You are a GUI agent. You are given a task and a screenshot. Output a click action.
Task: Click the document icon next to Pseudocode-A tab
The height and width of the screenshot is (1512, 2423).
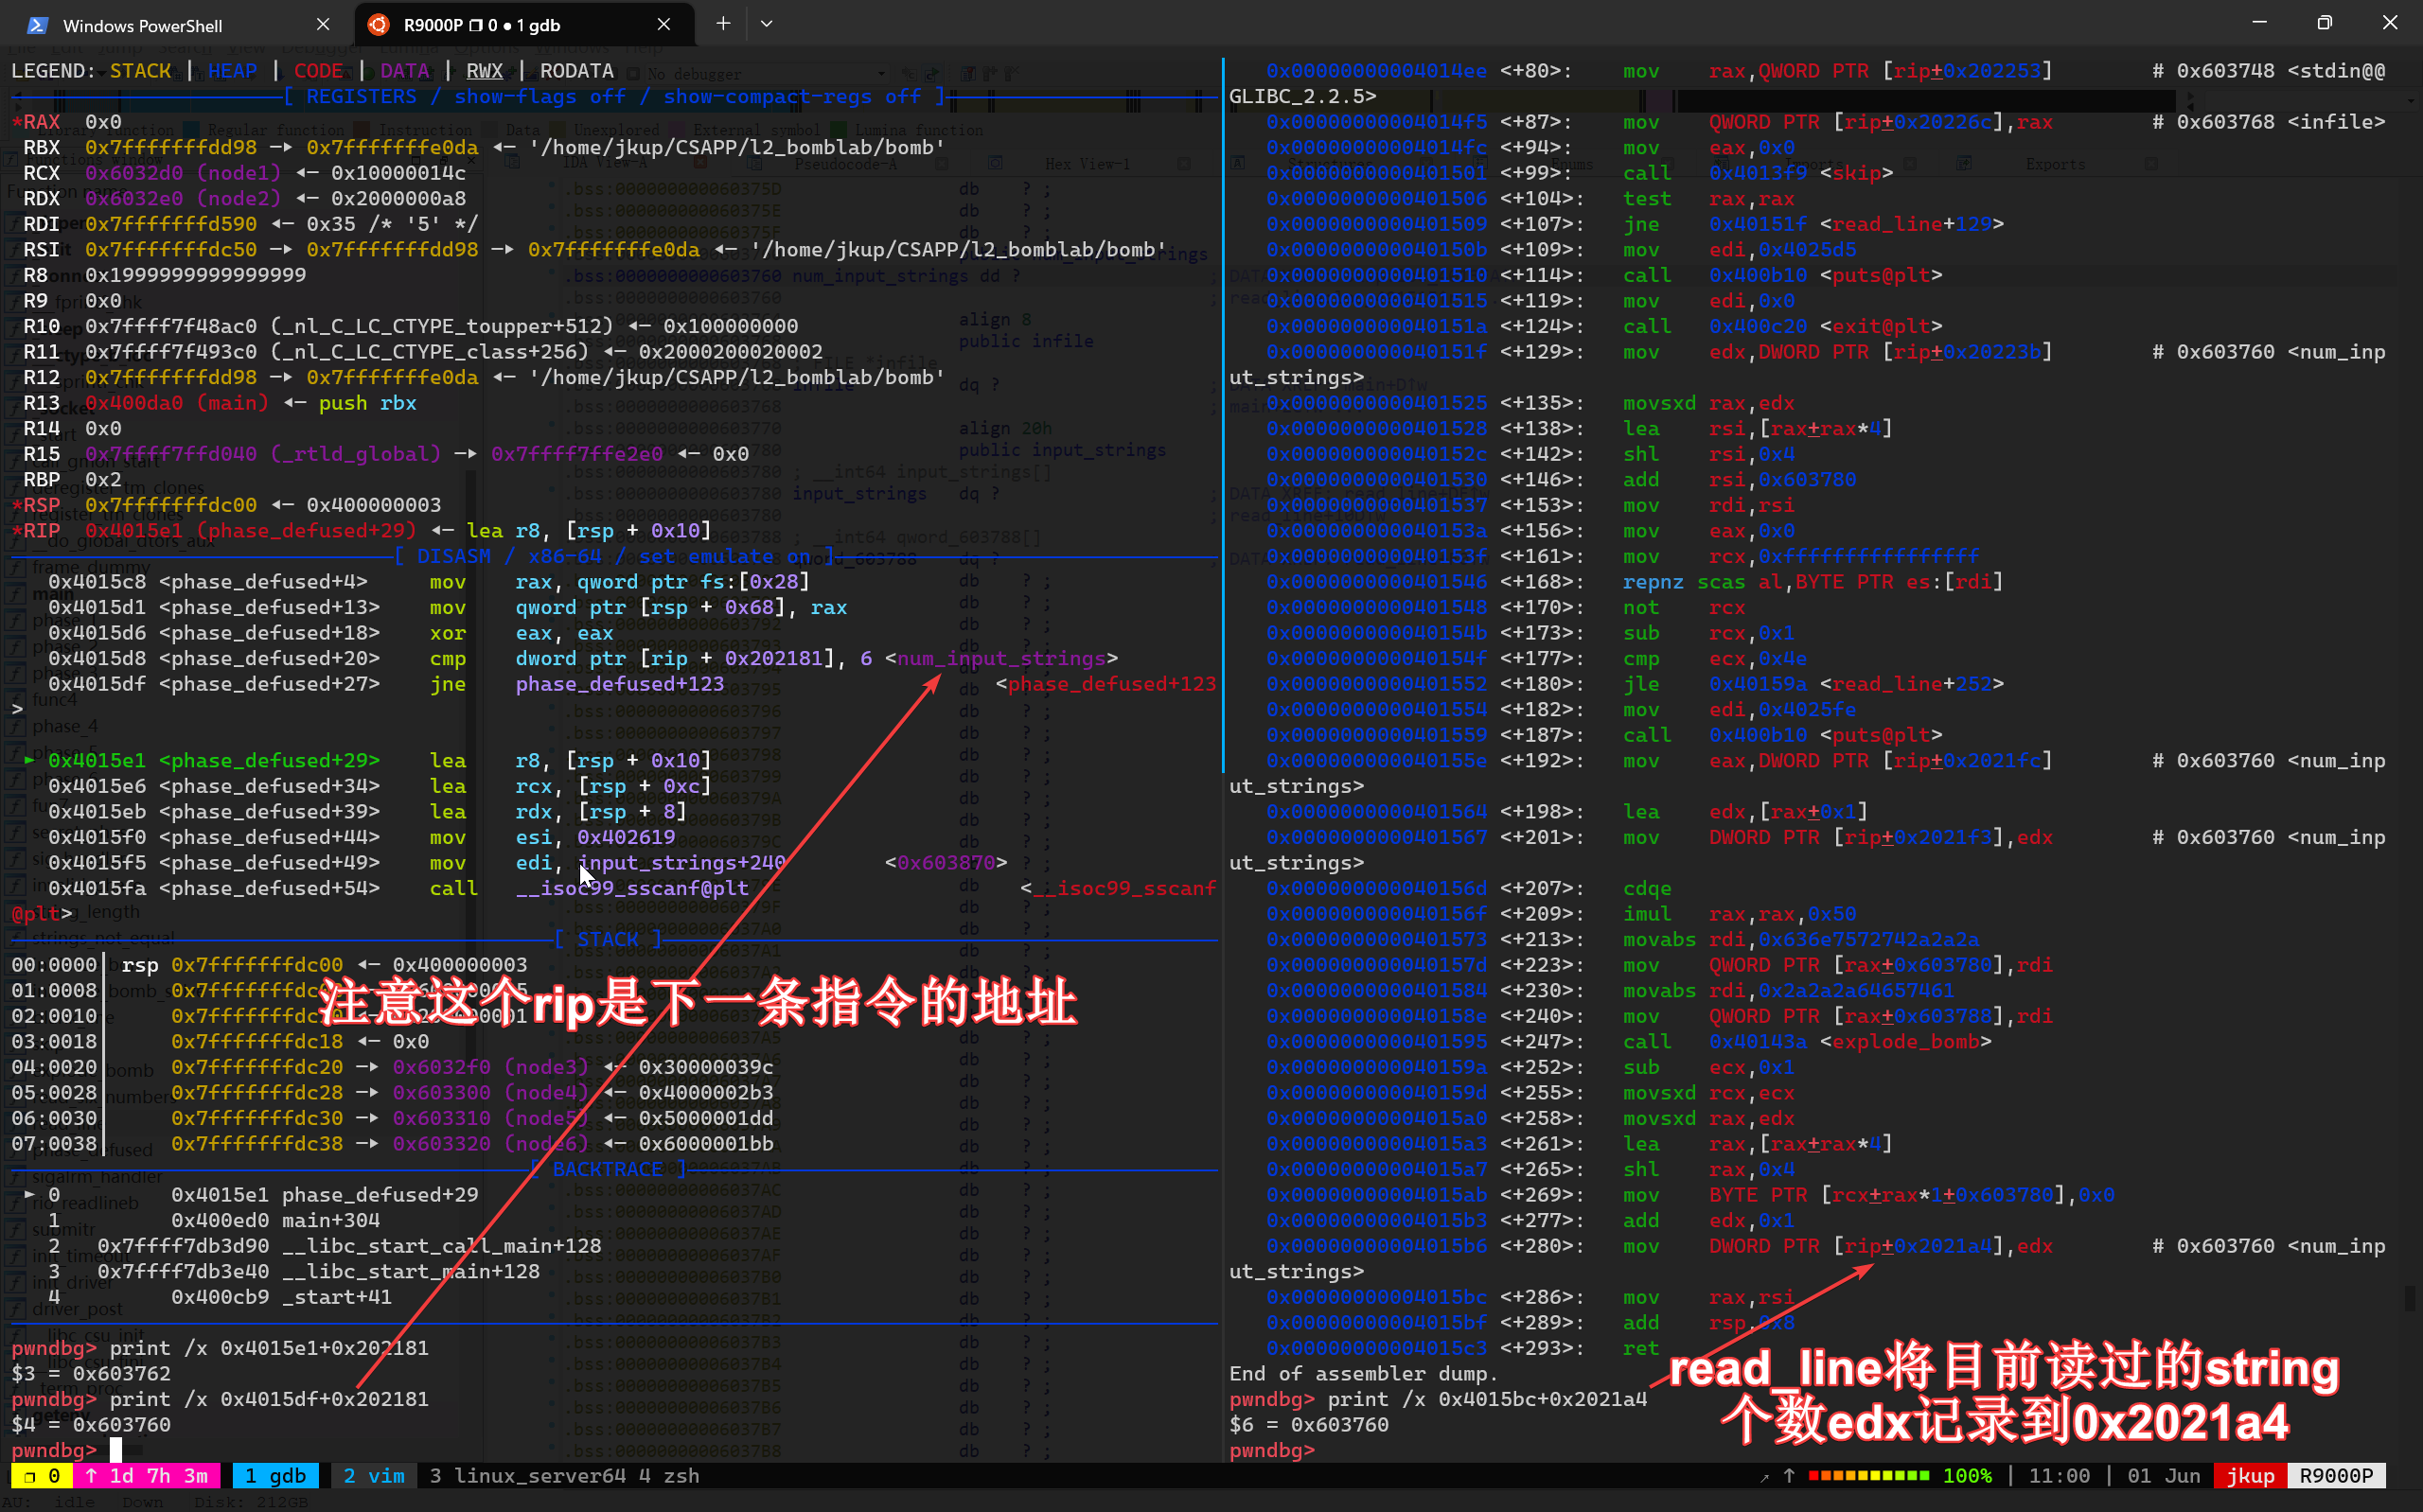point(757,164)
